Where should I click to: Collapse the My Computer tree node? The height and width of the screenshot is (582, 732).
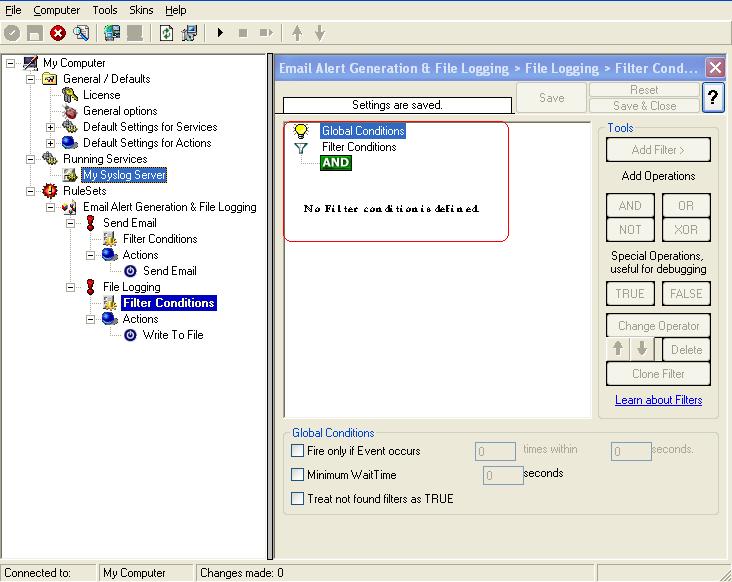point(10,63)
